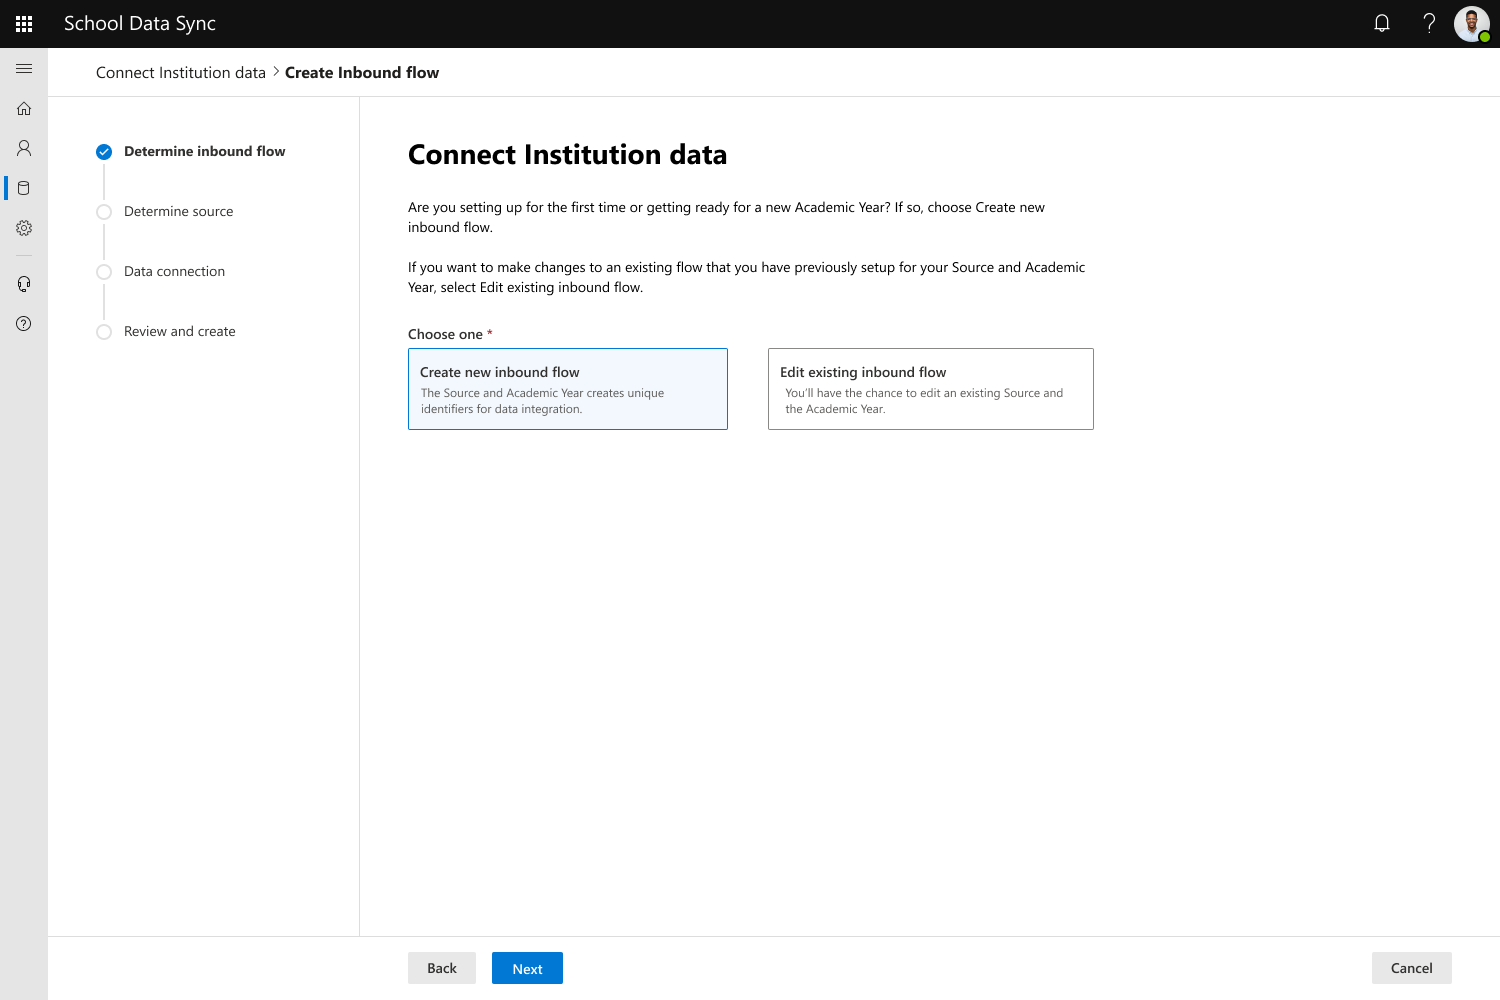This screenshot has height=1000, width=1500.
Task: Click the Connect Institution data breadcrumb
Action: [181, 72]
